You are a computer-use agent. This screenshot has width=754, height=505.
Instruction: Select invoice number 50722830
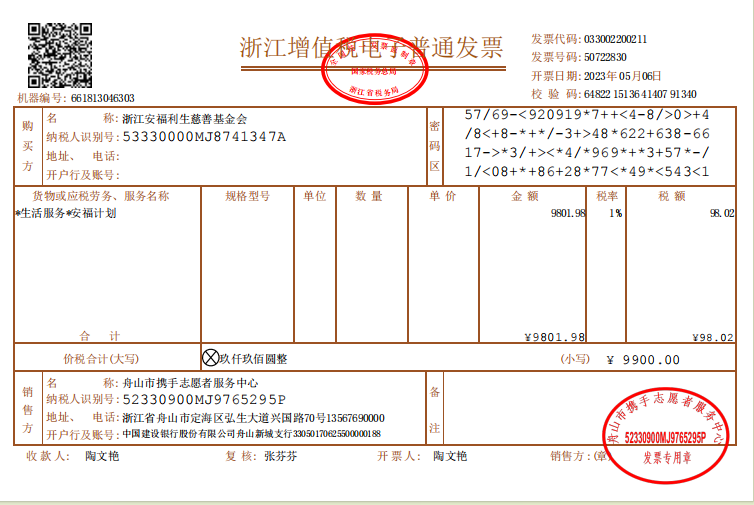pyautogui.click(x=605, y=57)
